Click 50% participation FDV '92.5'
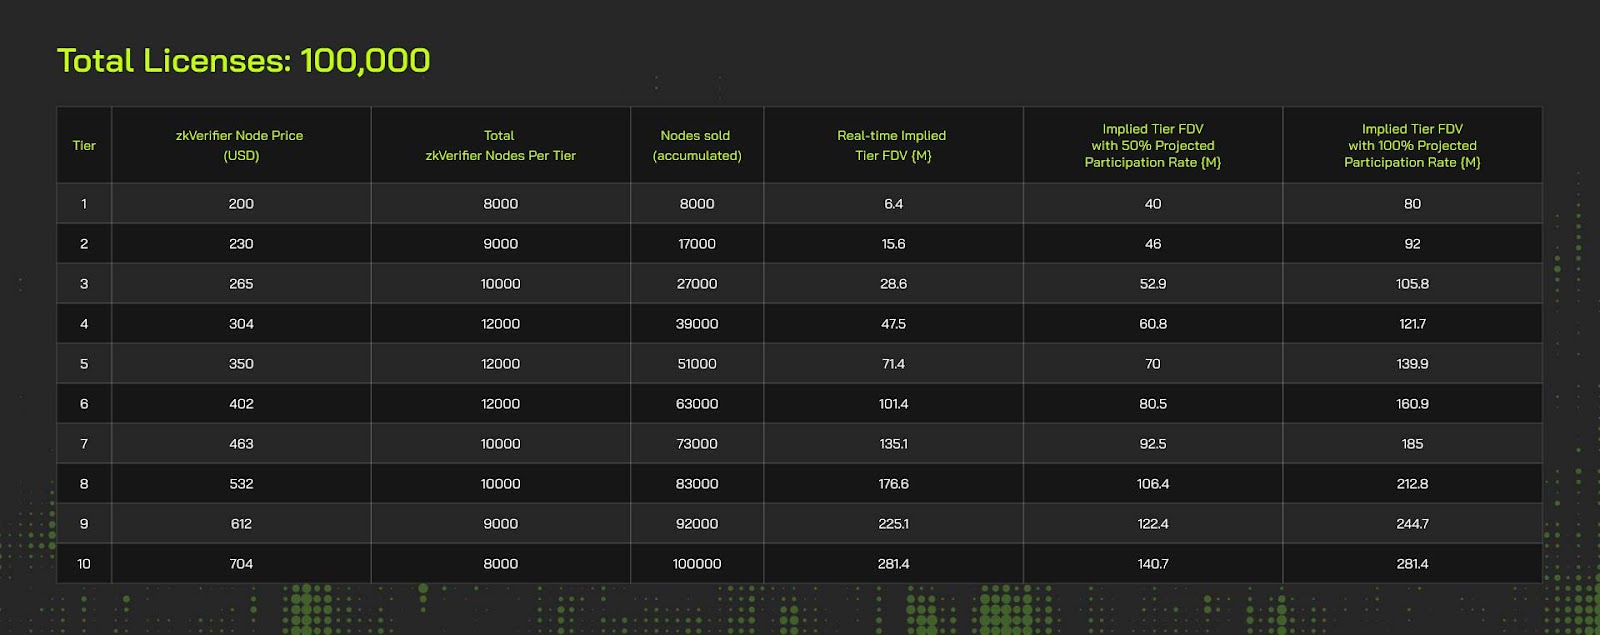 (1153, 443)
